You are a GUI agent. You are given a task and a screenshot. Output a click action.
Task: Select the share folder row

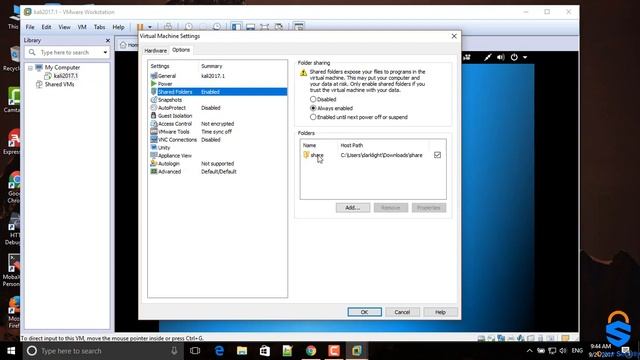tap(373, 155)
